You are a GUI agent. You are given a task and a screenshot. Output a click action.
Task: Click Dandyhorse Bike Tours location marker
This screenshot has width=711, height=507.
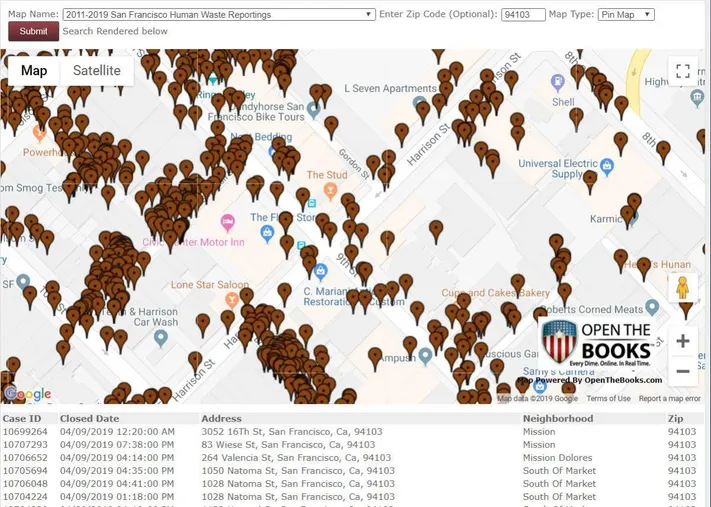tap(313, 109)
